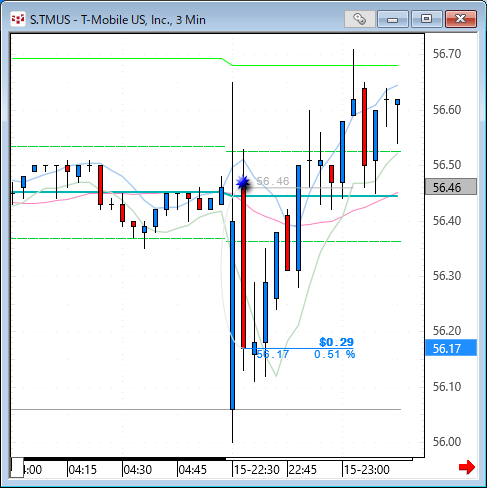Click the 04:15 time axis label
Screen dimensions: 487x488
click(82, 470)
